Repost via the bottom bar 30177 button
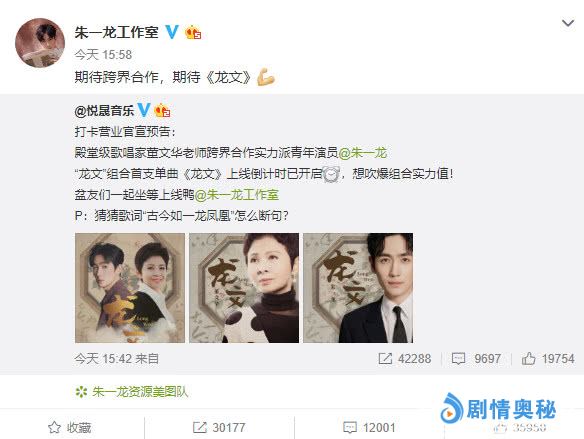The width and height of the screenshot is (584, 439). (219, 427)
